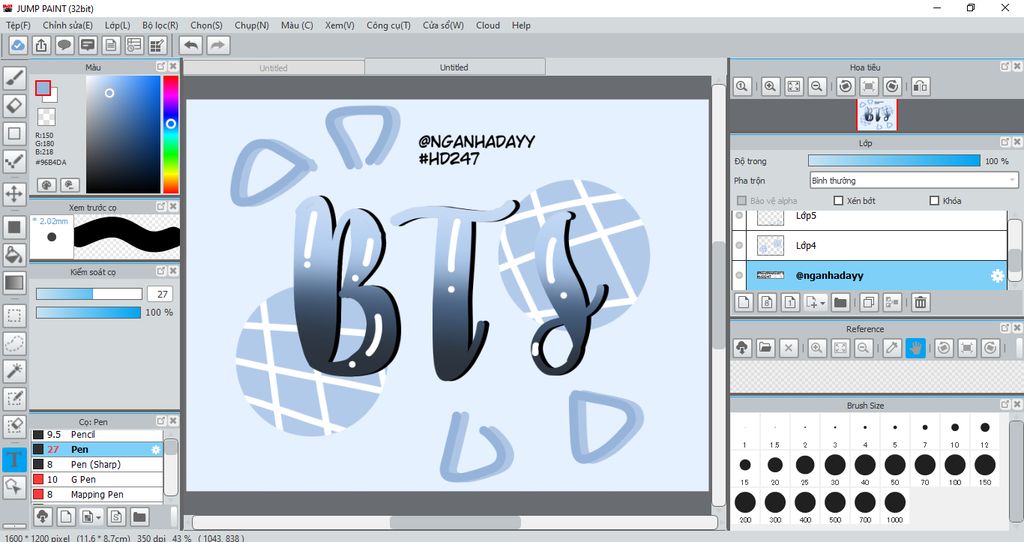Toggle visibility of Lớp4 layer

739,246
